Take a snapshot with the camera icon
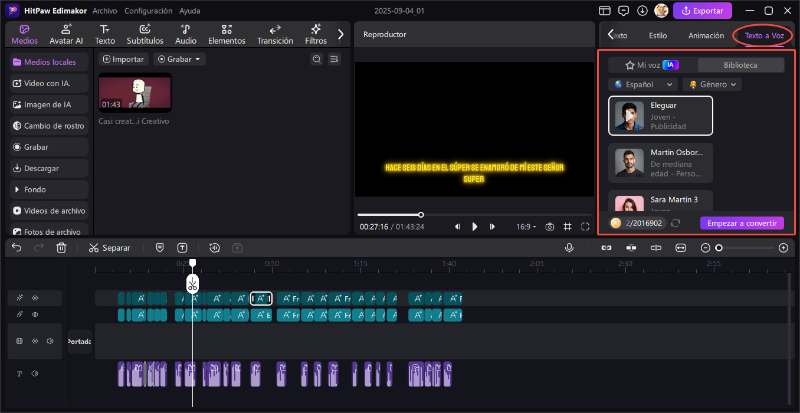The image size is (800, 413). pos(549,227)
